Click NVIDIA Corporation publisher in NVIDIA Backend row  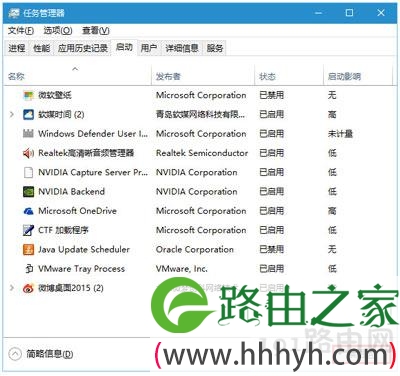tap(197, 192)
